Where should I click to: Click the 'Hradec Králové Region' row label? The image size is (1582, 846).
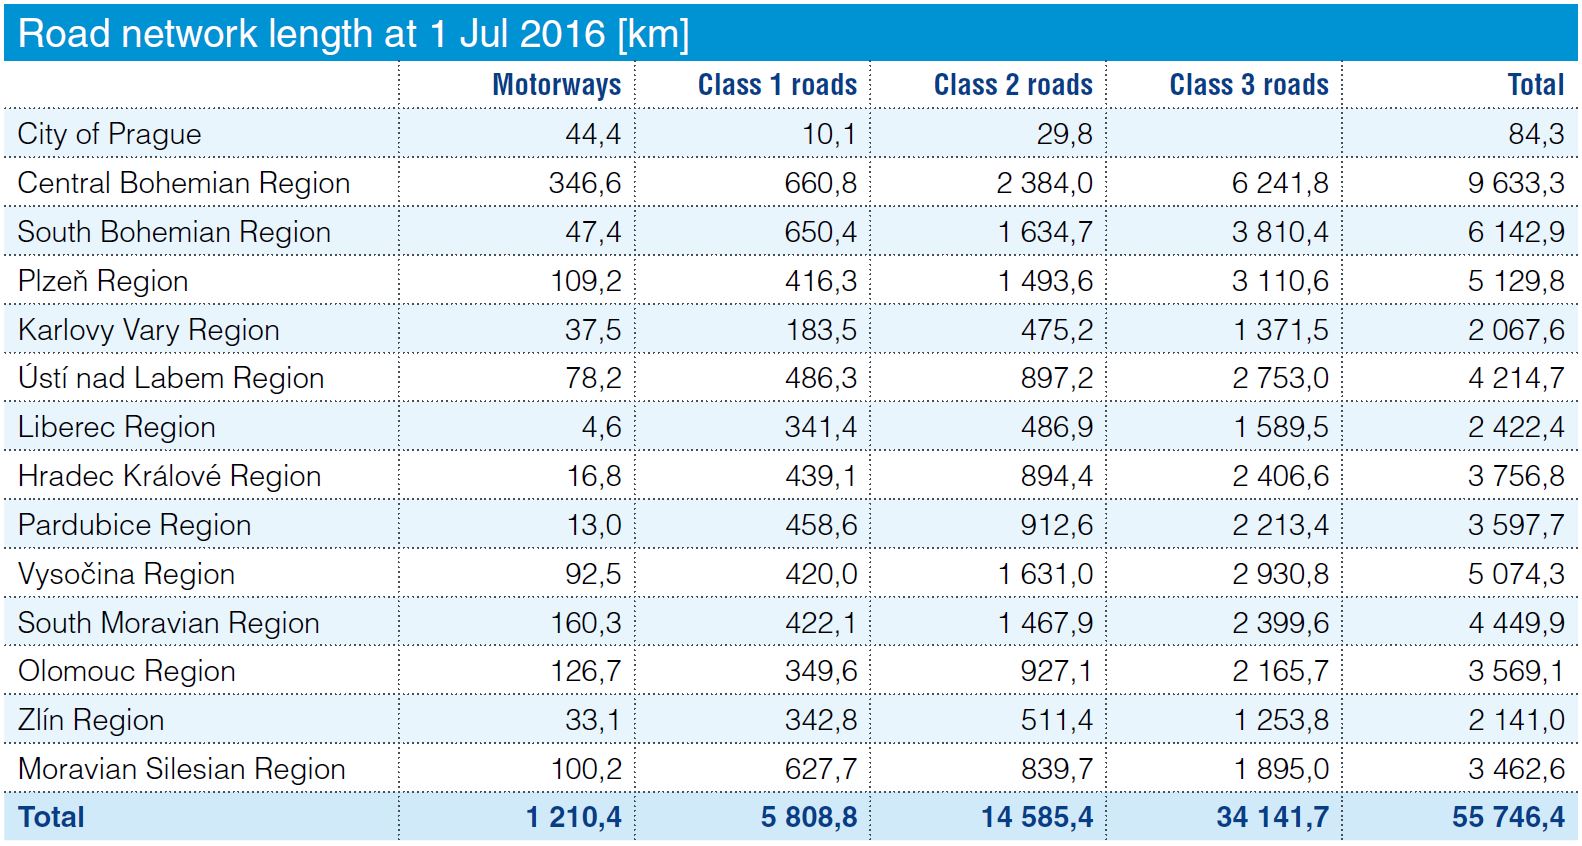tap(170, 476)
